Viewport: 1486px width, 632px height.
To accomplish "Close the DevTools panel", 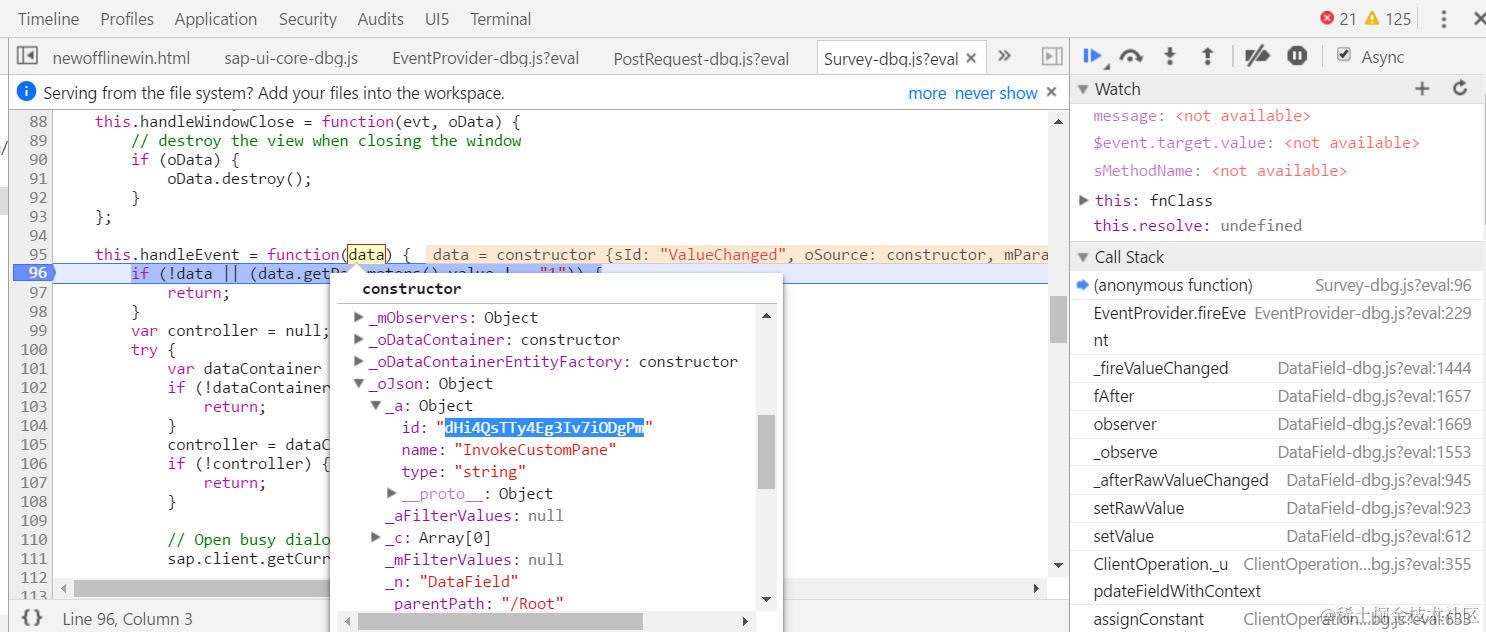I will pos(1479,19).
